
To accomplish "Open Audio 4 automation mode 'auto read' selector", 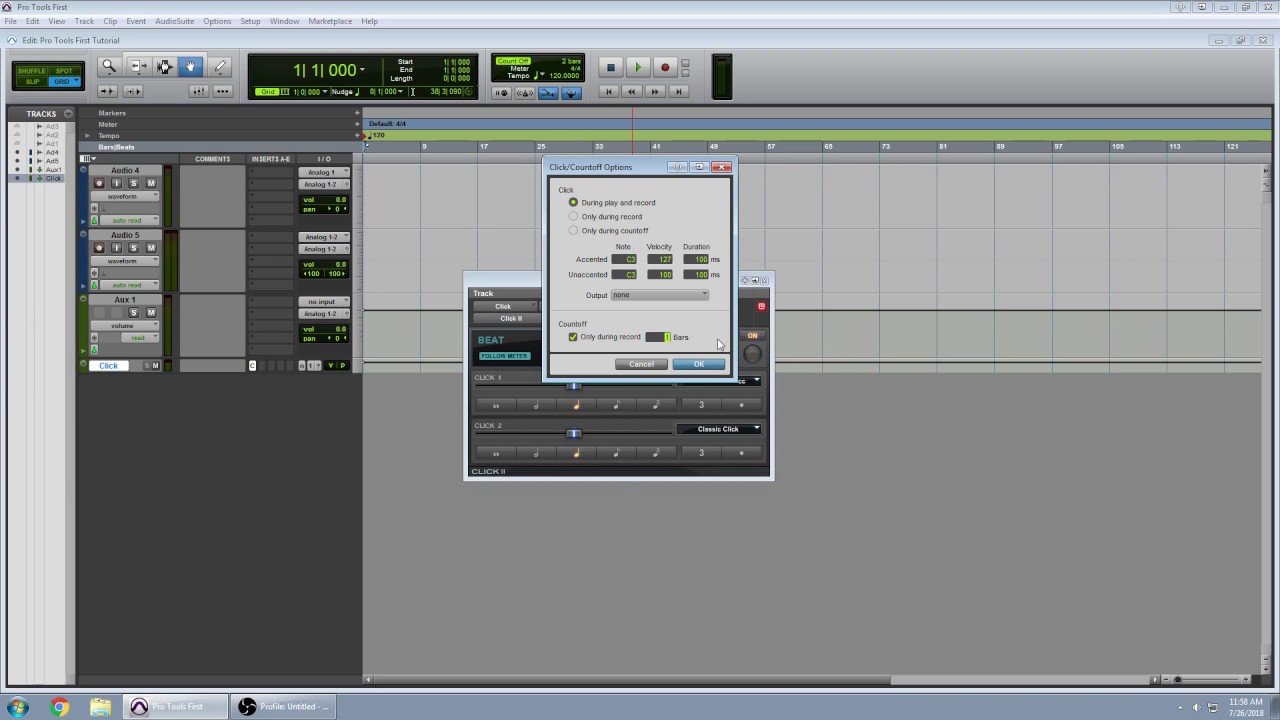I will tap(128, 220).
